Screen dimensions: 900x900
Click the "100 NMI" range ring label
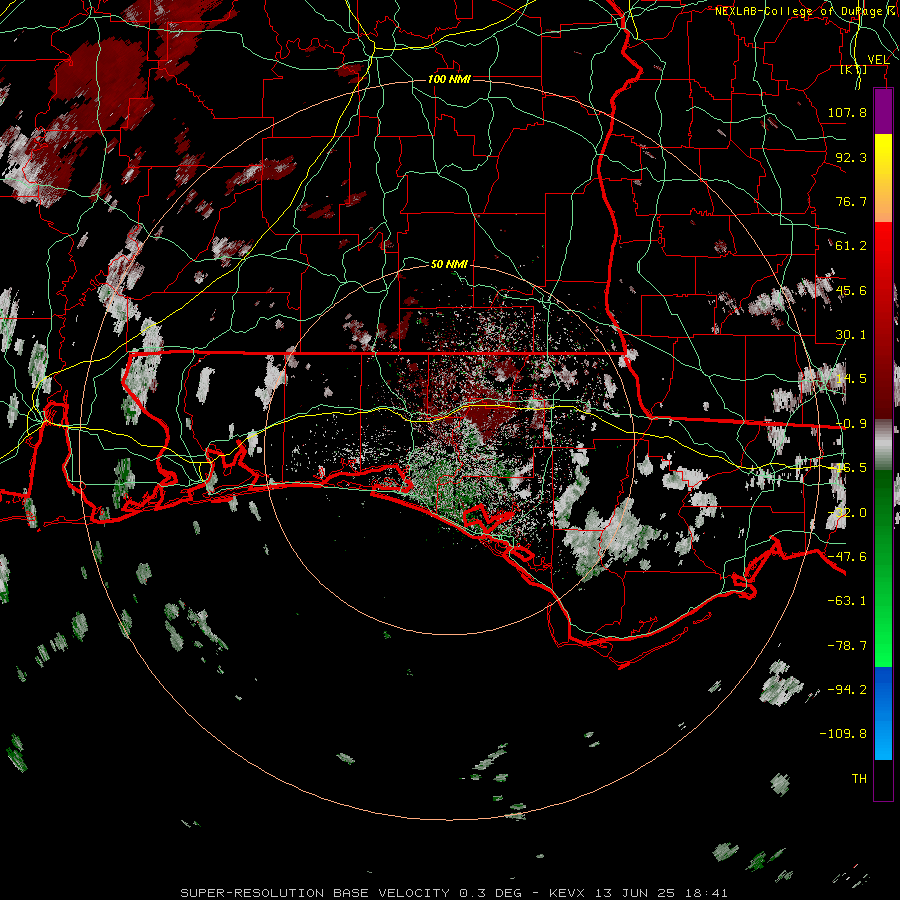(x=449, y=79)
